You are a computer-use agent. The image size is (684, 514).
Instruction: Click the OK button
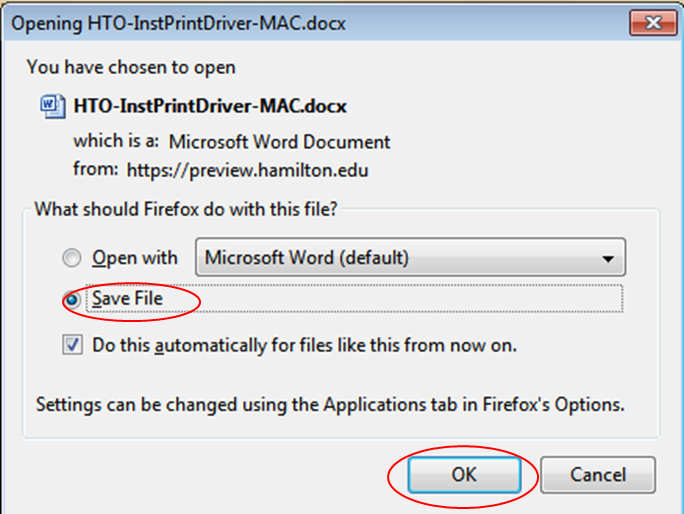click(x=464, y=475)
